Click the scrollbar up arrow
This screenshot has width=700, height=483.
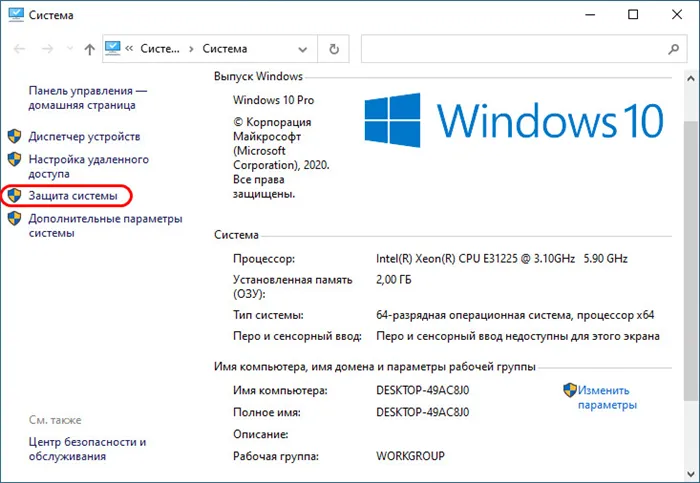[690, 78]
